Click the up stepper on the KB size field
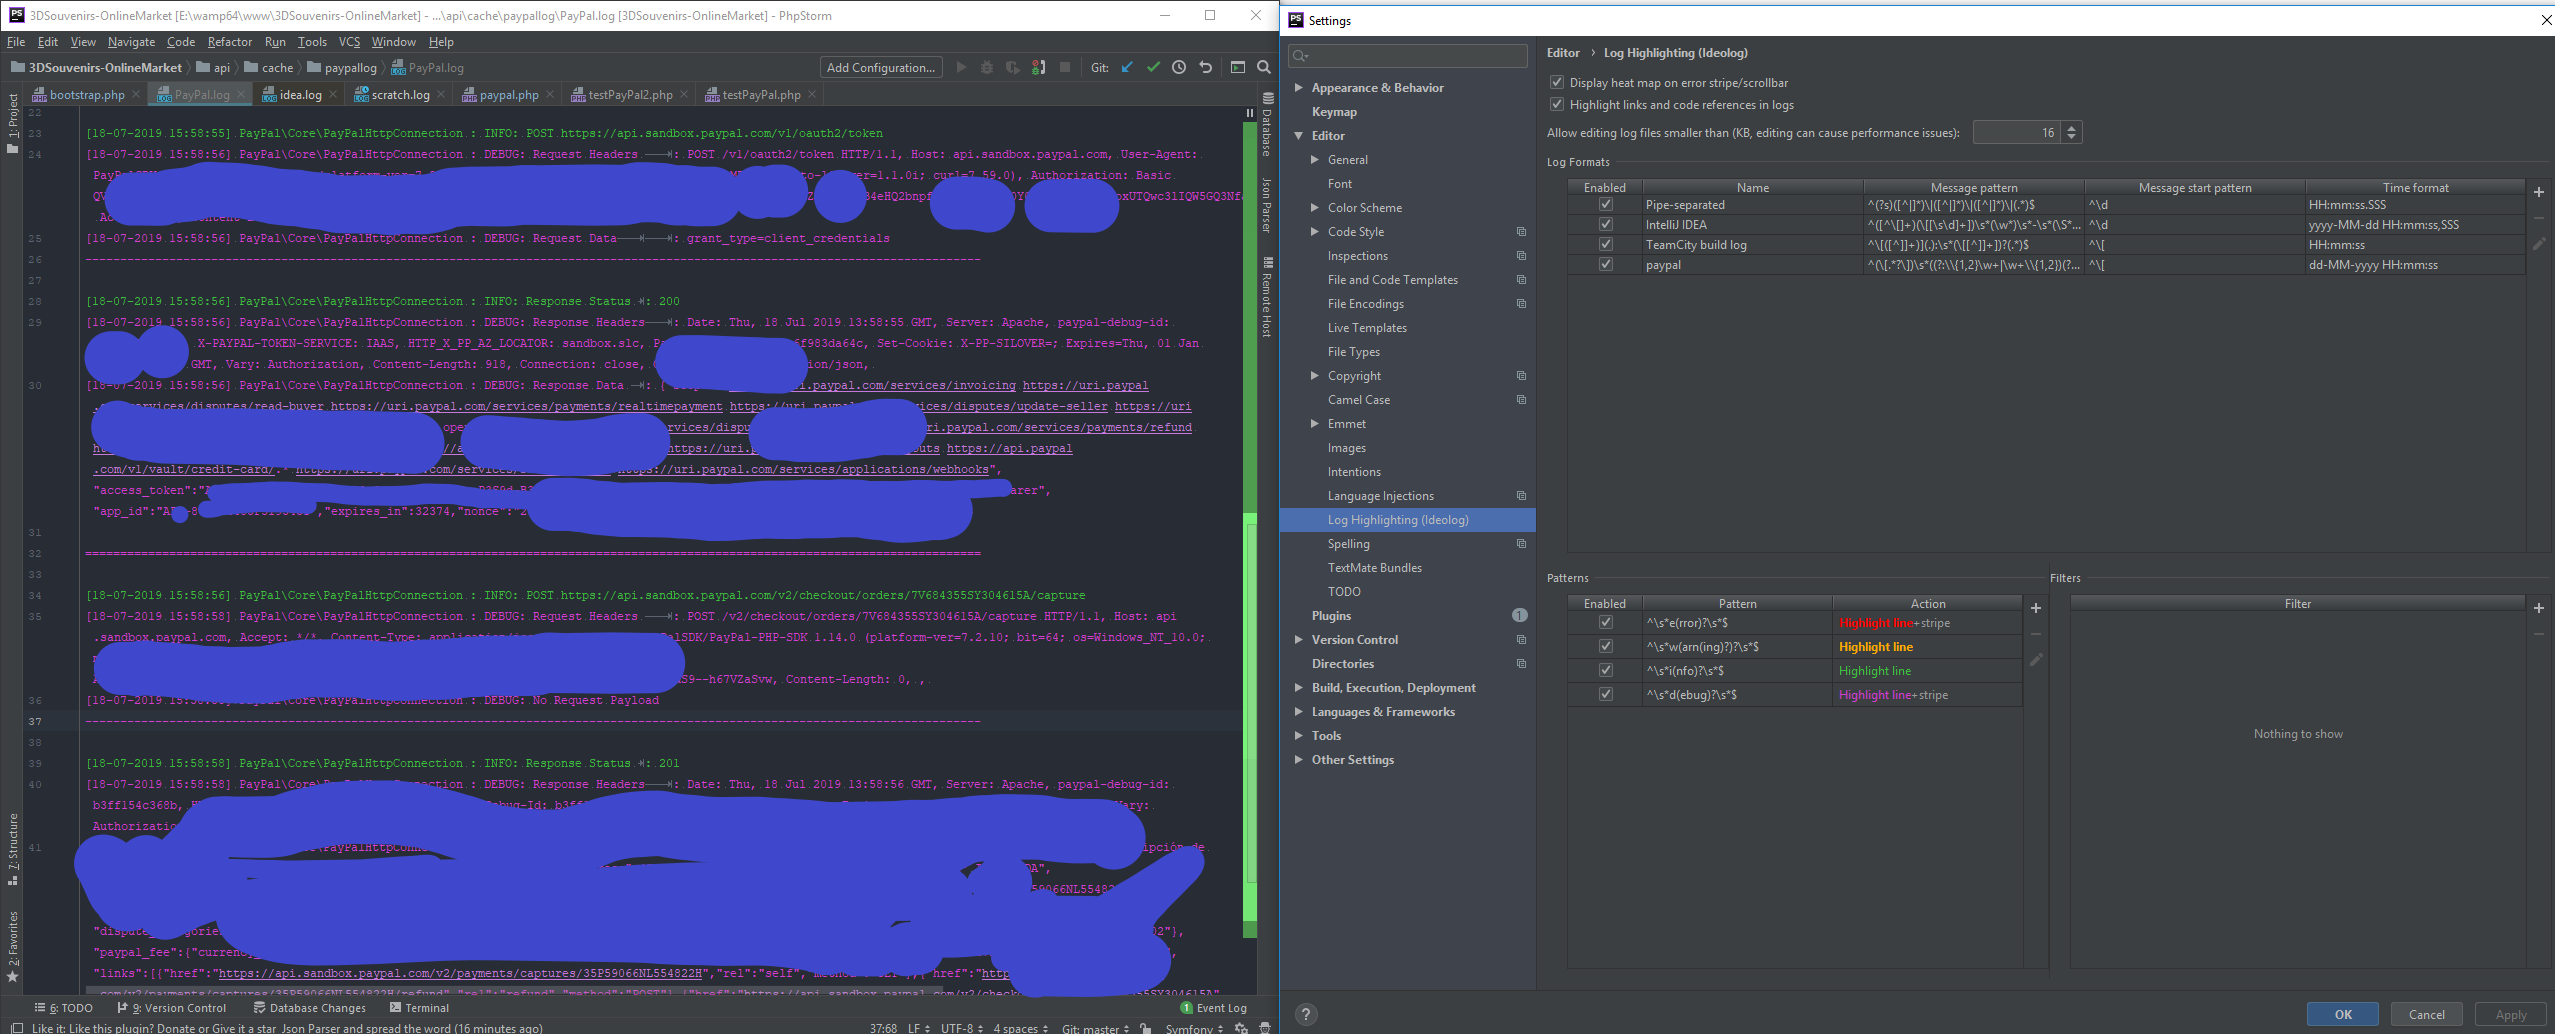 [x=2072, y=127]
